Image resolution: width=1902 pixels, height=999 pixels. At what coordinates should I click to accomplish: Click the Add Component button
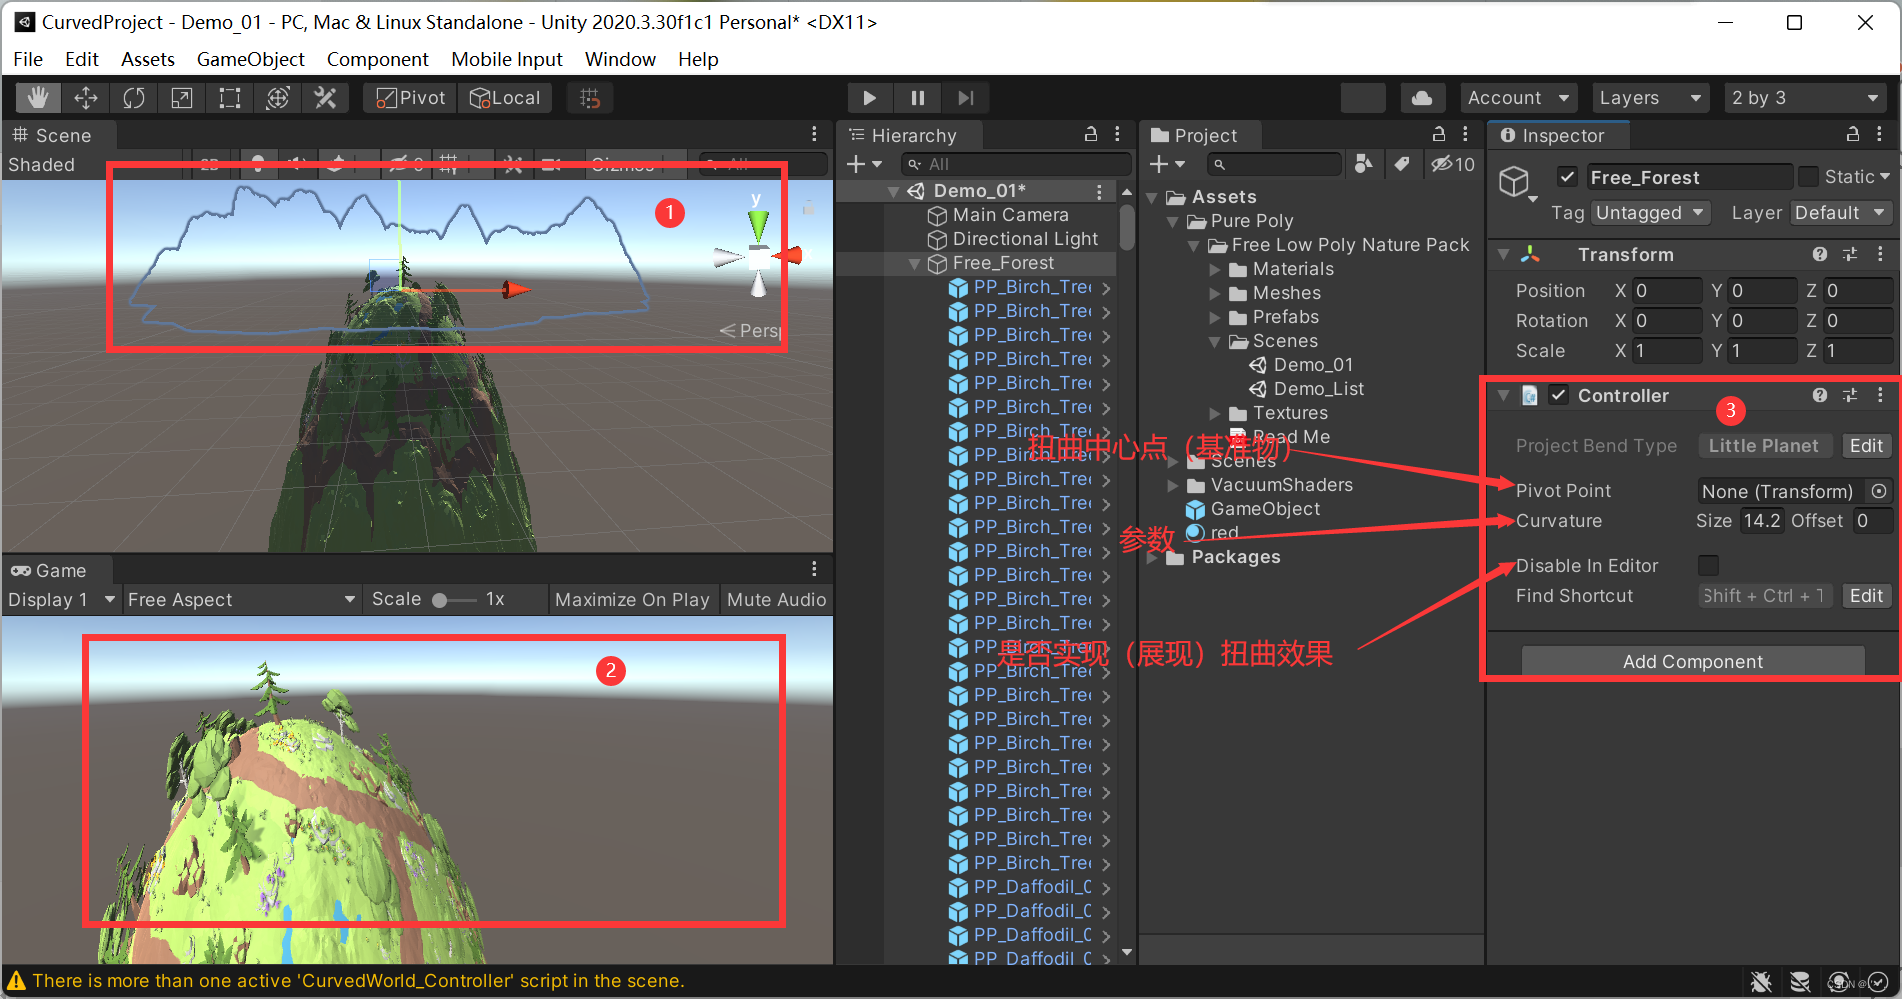pyautogui.click(x=1692, y=661)
